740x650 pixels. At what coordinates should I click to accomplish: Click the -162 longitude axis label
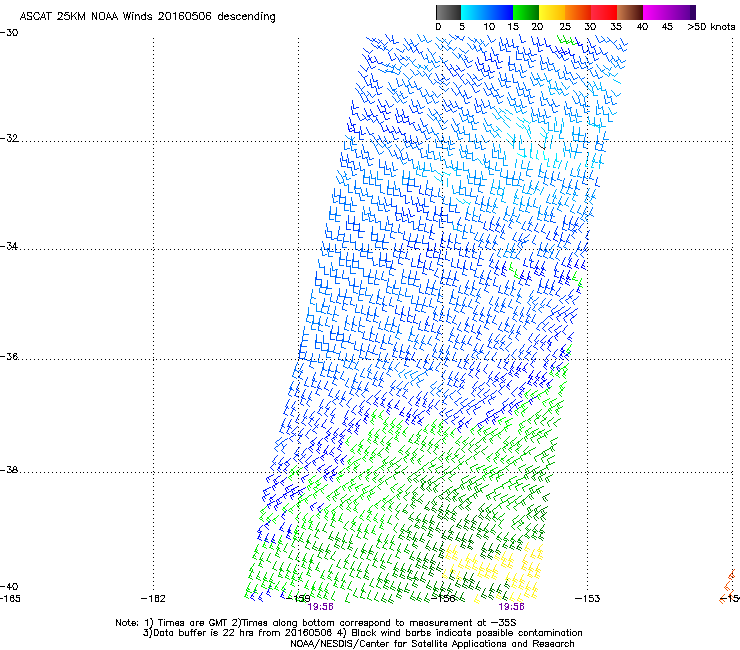click(x=153, y=599)
